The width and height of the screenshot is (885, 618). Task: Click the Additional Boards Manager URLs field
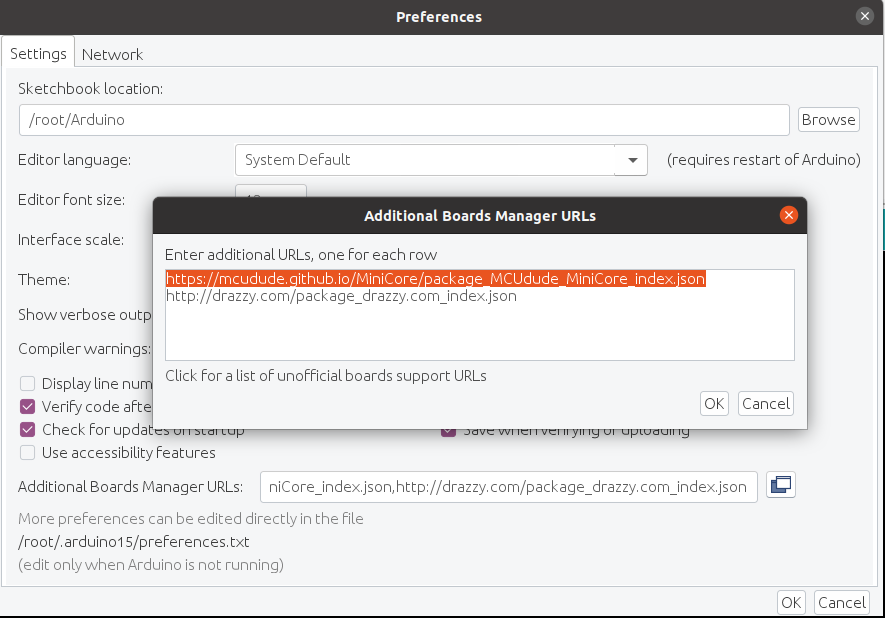[509, 486]
